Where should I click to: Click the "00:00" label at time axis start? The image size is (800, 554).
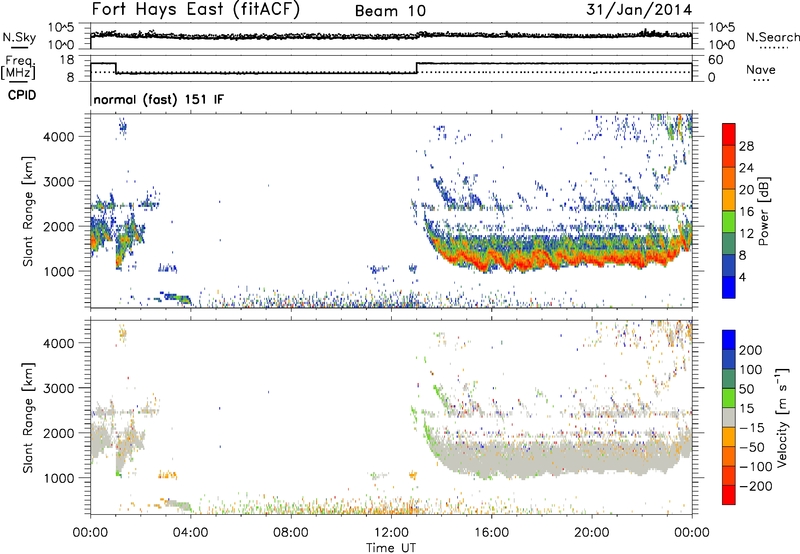[90, 533]
